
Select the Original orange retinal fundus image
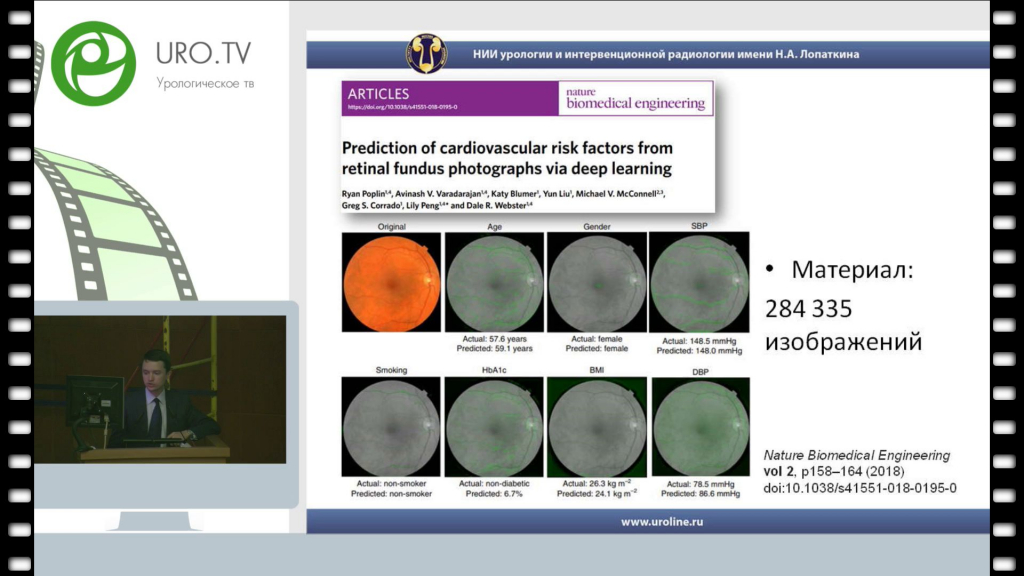391,282
